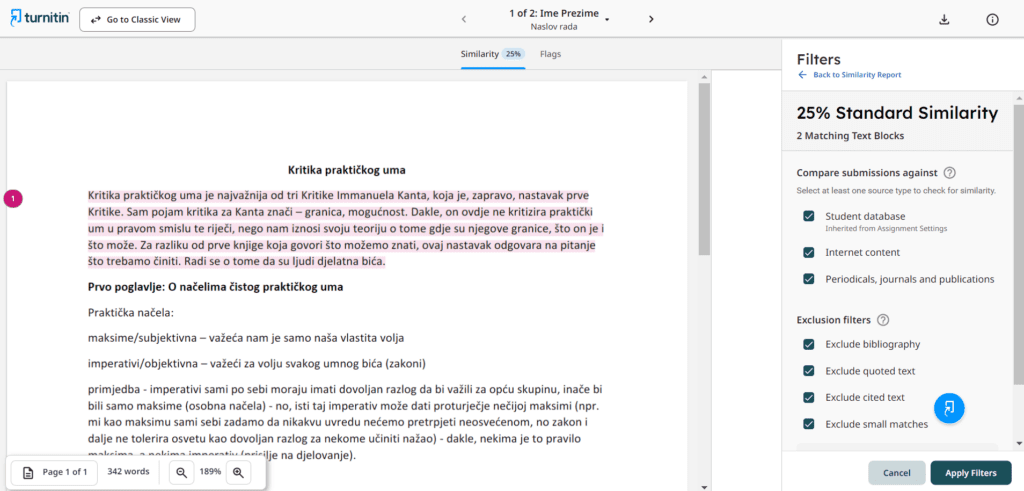Click Filters panel scrollbar down arrow
The image size is (1024, 491).
coord(1018,444)
